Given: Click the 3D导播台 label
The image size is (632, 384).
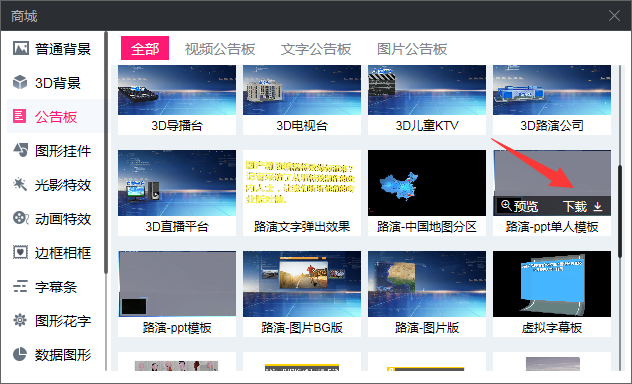Looking at the screenshot, I should click(x=177, y=125).
